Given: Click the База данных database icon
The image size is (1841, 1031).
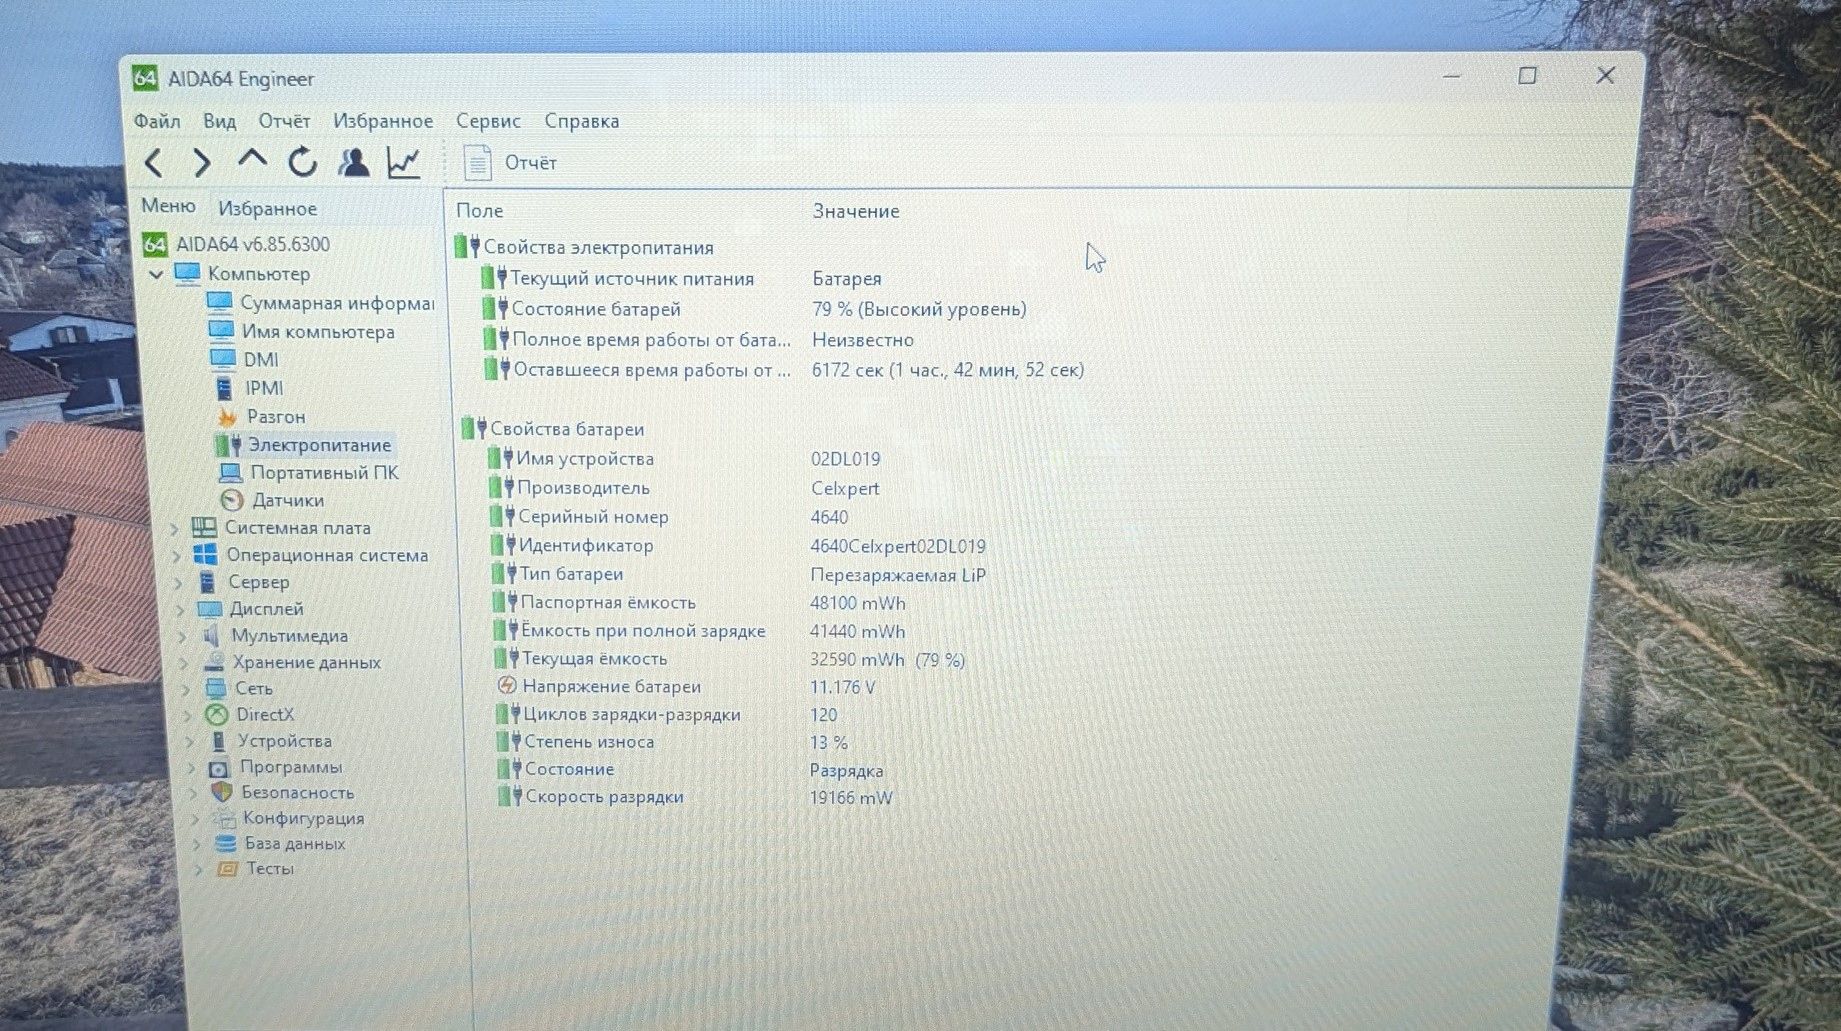Looking at the screenshot, I should click(x=226, y=843).
